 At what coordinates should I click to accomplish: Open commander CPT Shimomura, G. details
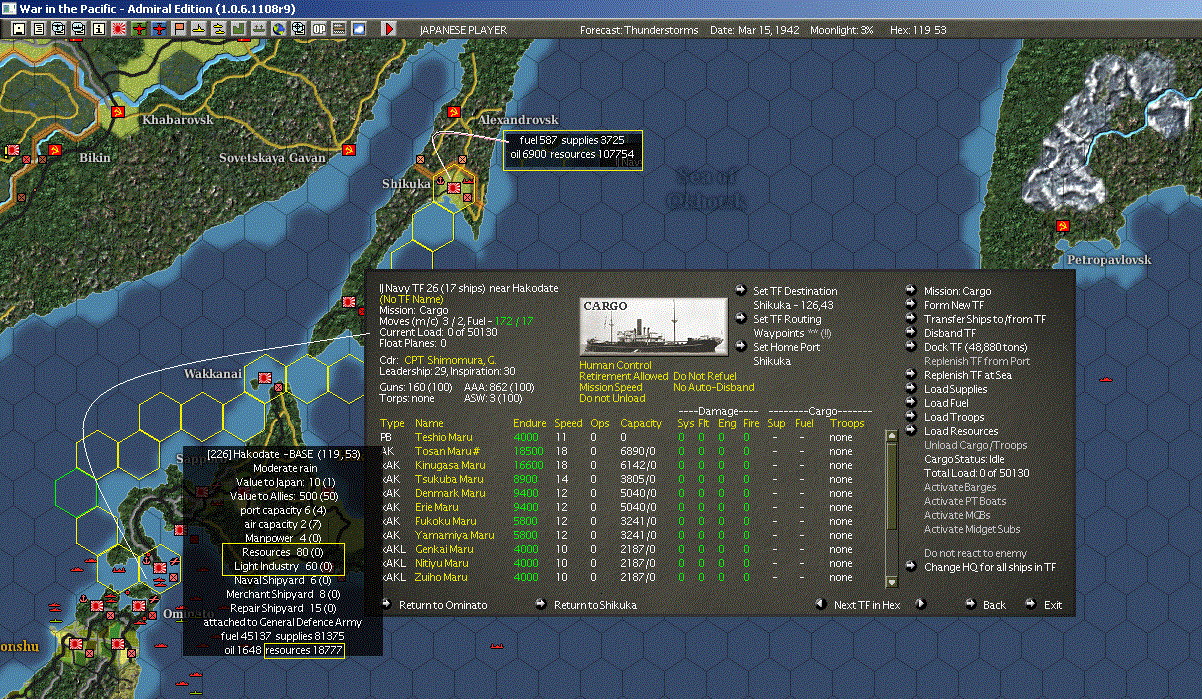(450, 359)
